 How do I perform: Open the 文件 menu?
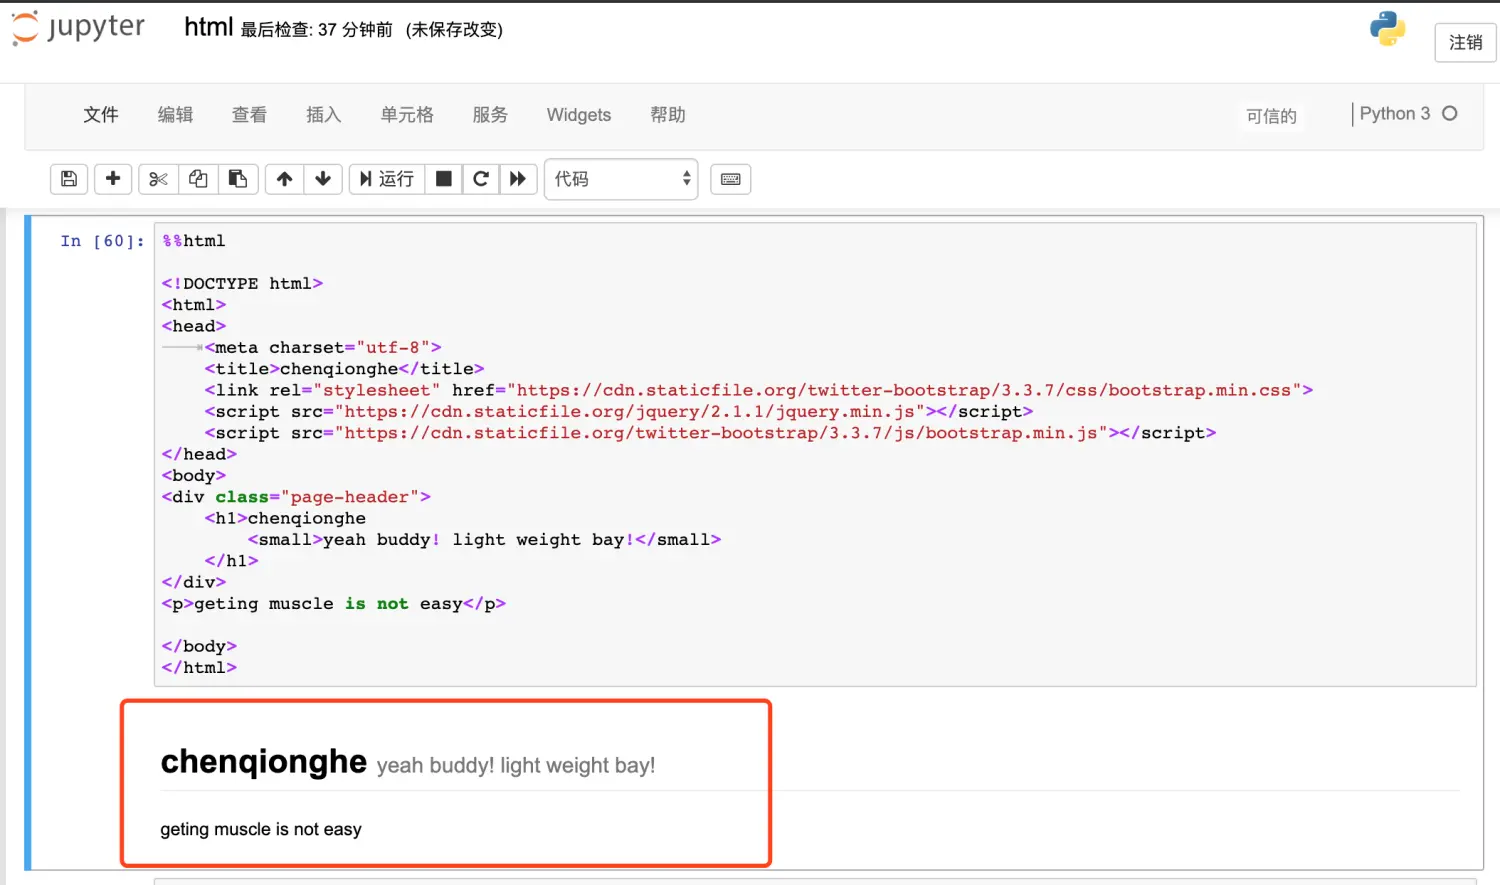point(100,114)
